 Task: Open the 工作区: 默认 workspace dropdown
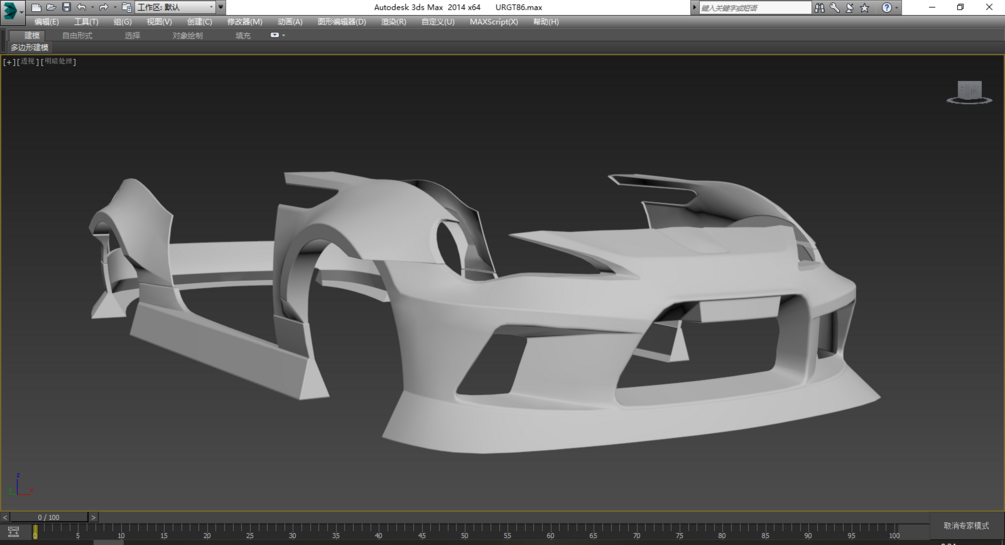point(175,7)
